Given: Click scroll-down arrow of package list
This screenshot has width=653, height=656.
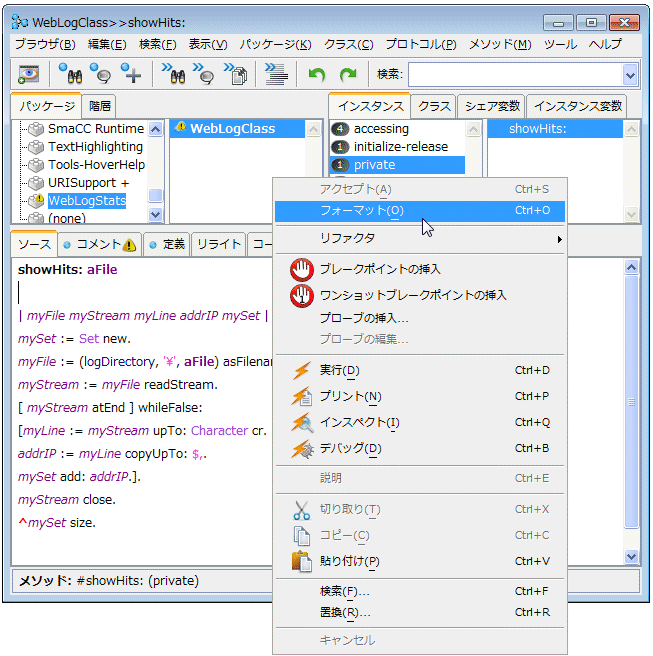Looking at the screenshot, I should click(x=155, y=214).
